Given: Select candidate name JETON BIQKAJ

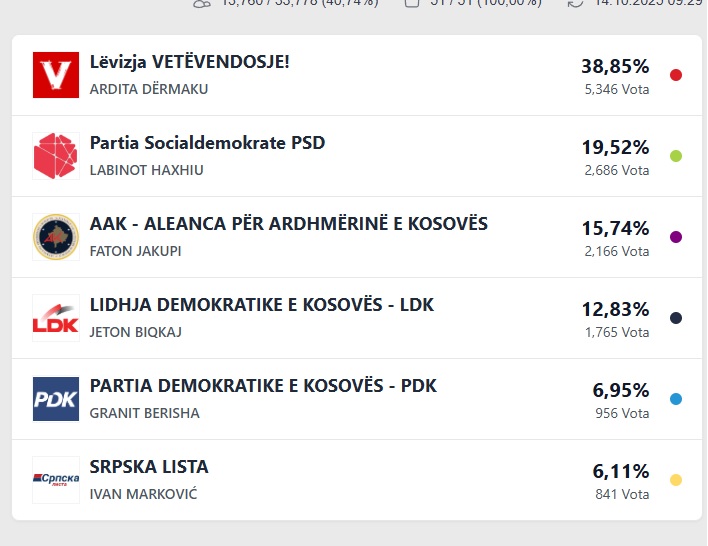Looking at the screenshot, I should coord(136,332).
